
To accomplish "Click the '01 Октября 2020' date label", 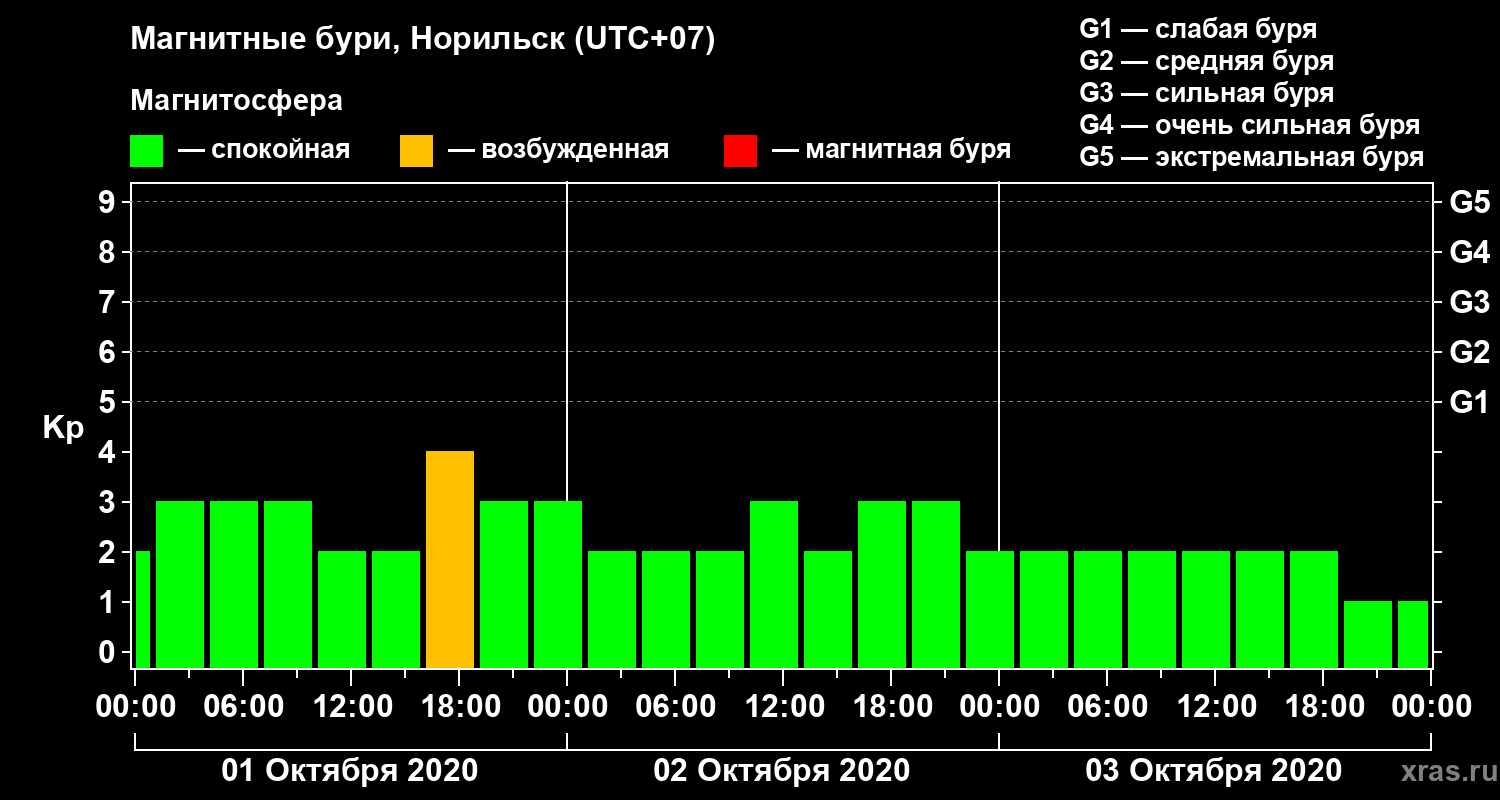I will (350, 771).
